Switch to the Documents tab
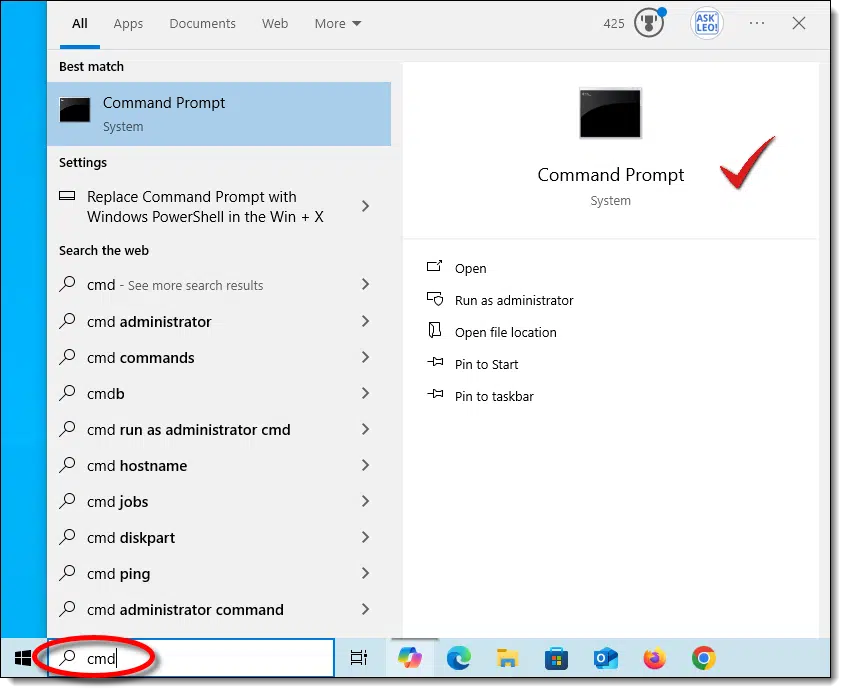 click(x=203, y=24)
